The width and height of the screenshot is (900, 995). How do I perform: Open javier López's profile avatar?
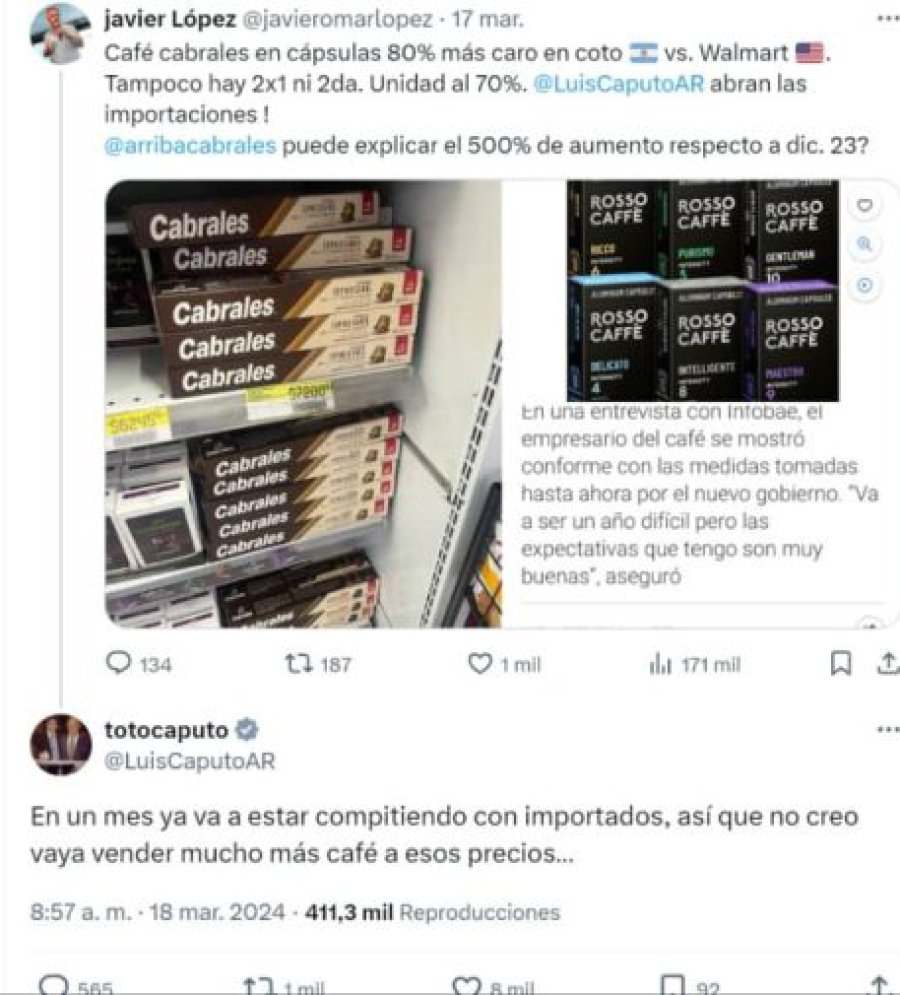pos(60,34)
